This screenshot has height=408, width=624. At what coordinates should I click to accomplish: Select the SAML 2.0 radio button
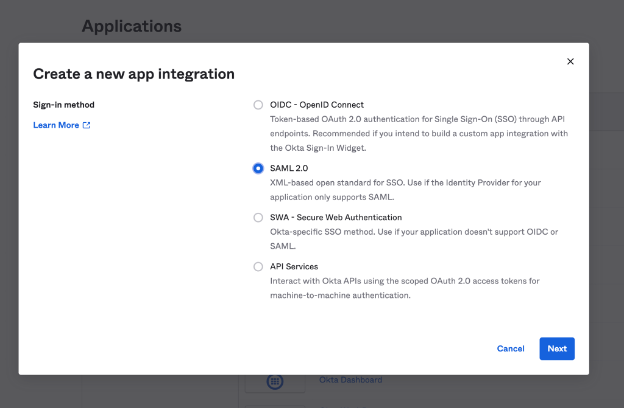(x=259, y=168)
